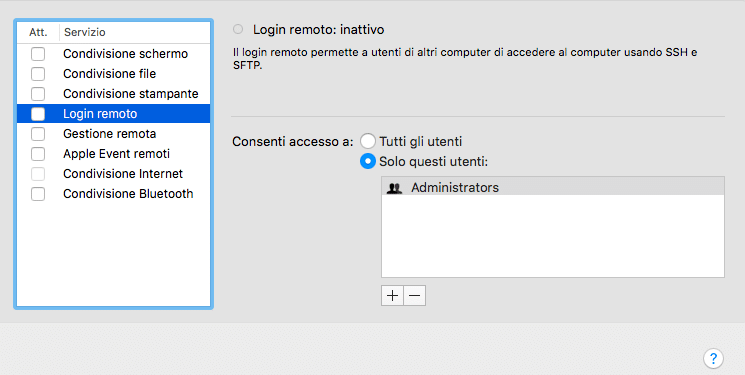The width and height of the screenshot is (745, 375).
Task: Click the Att. column header
Action: 38,32
